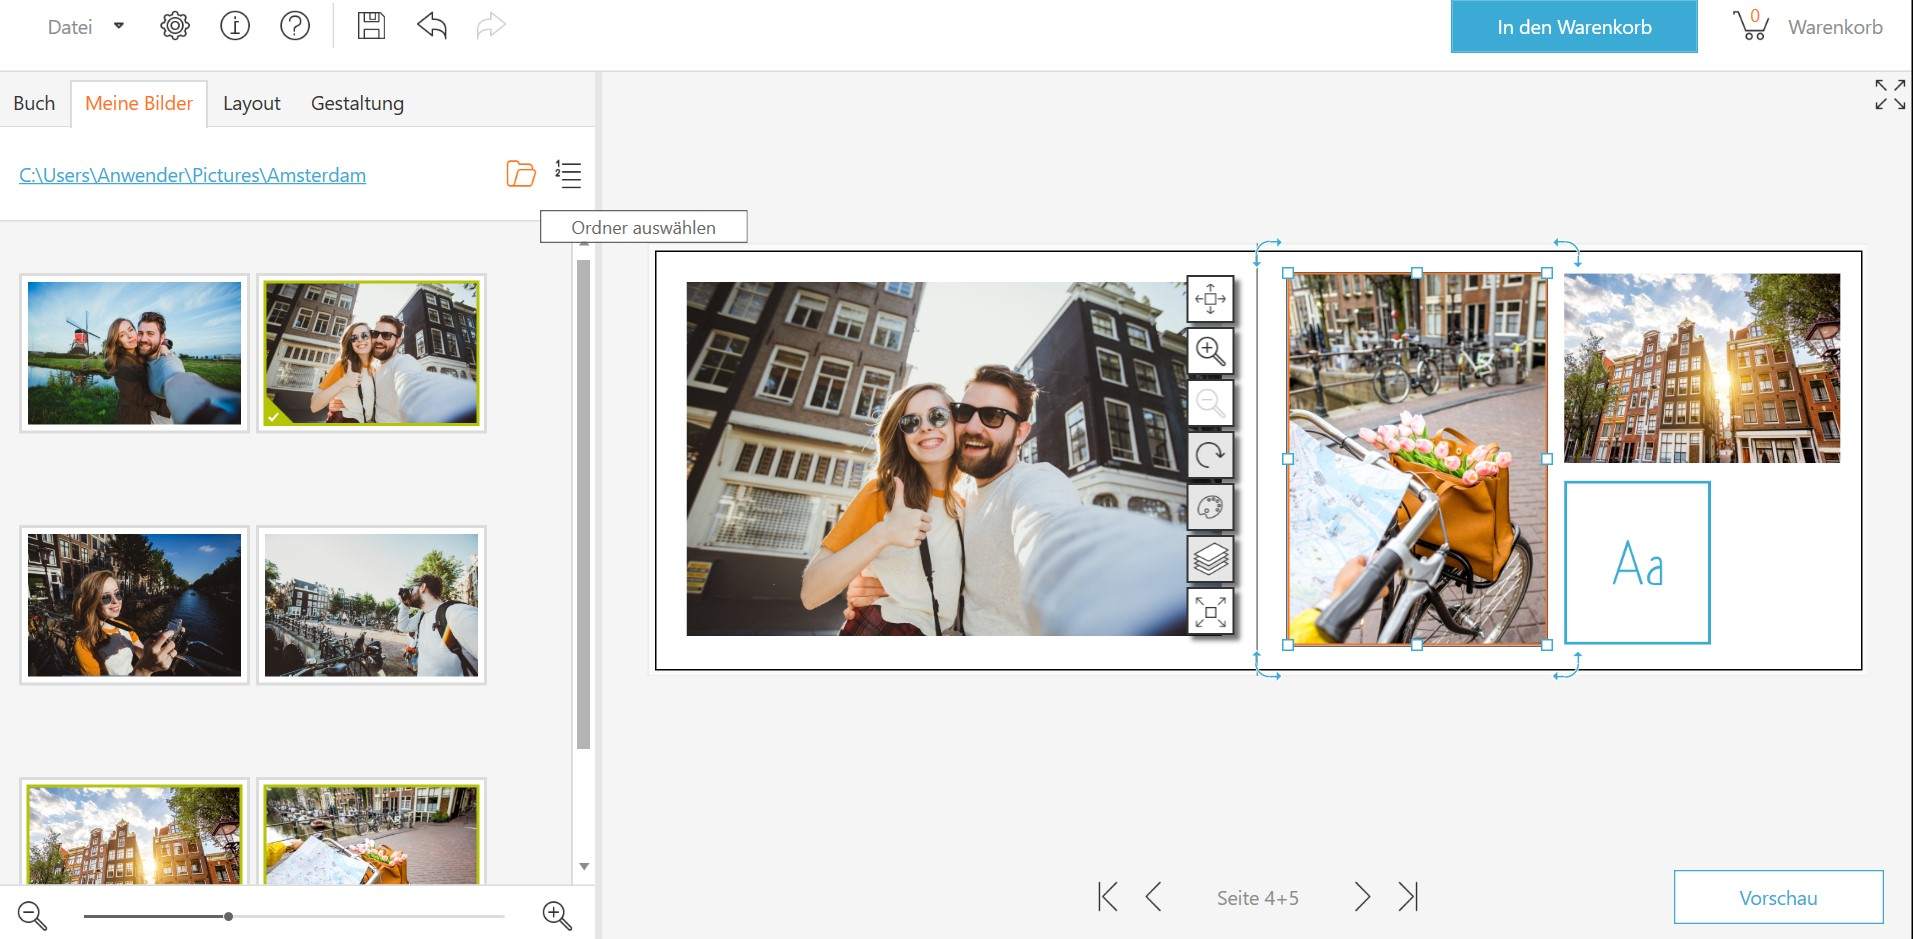Select the canal houses photo on page
The image size is (1913, 939).
(x=1702, y=368)
